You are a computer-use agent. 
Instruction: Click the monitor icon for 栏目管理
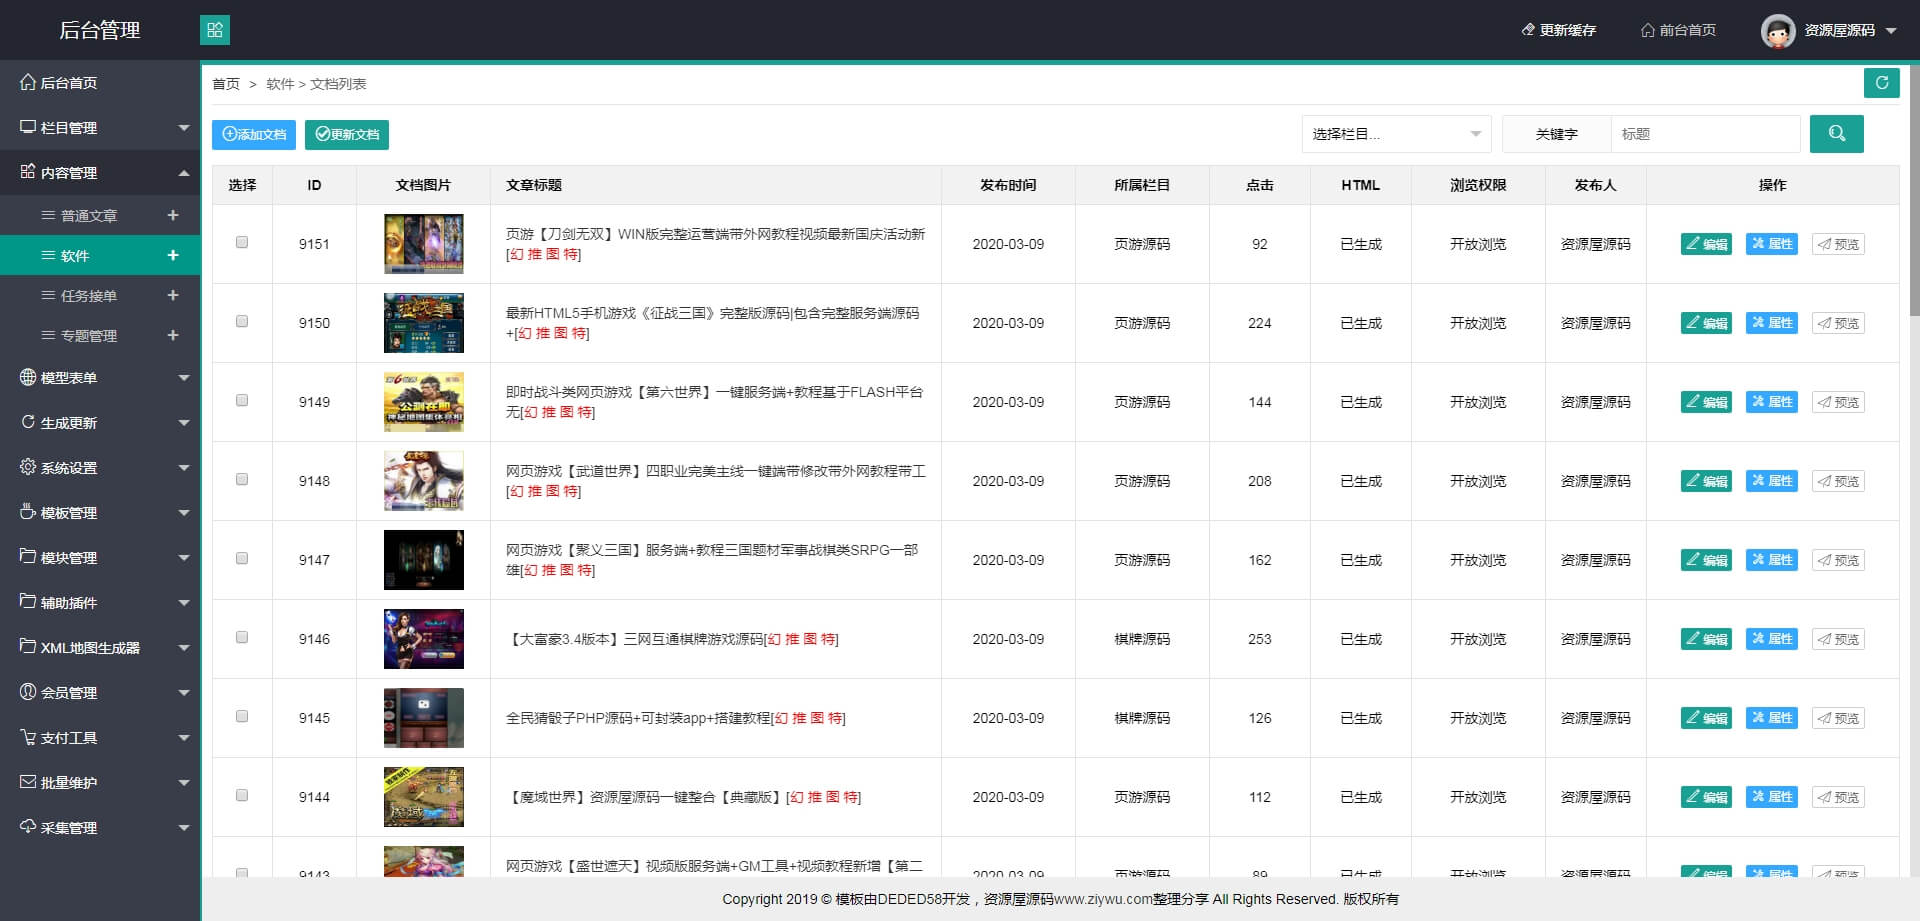point(28,127)
